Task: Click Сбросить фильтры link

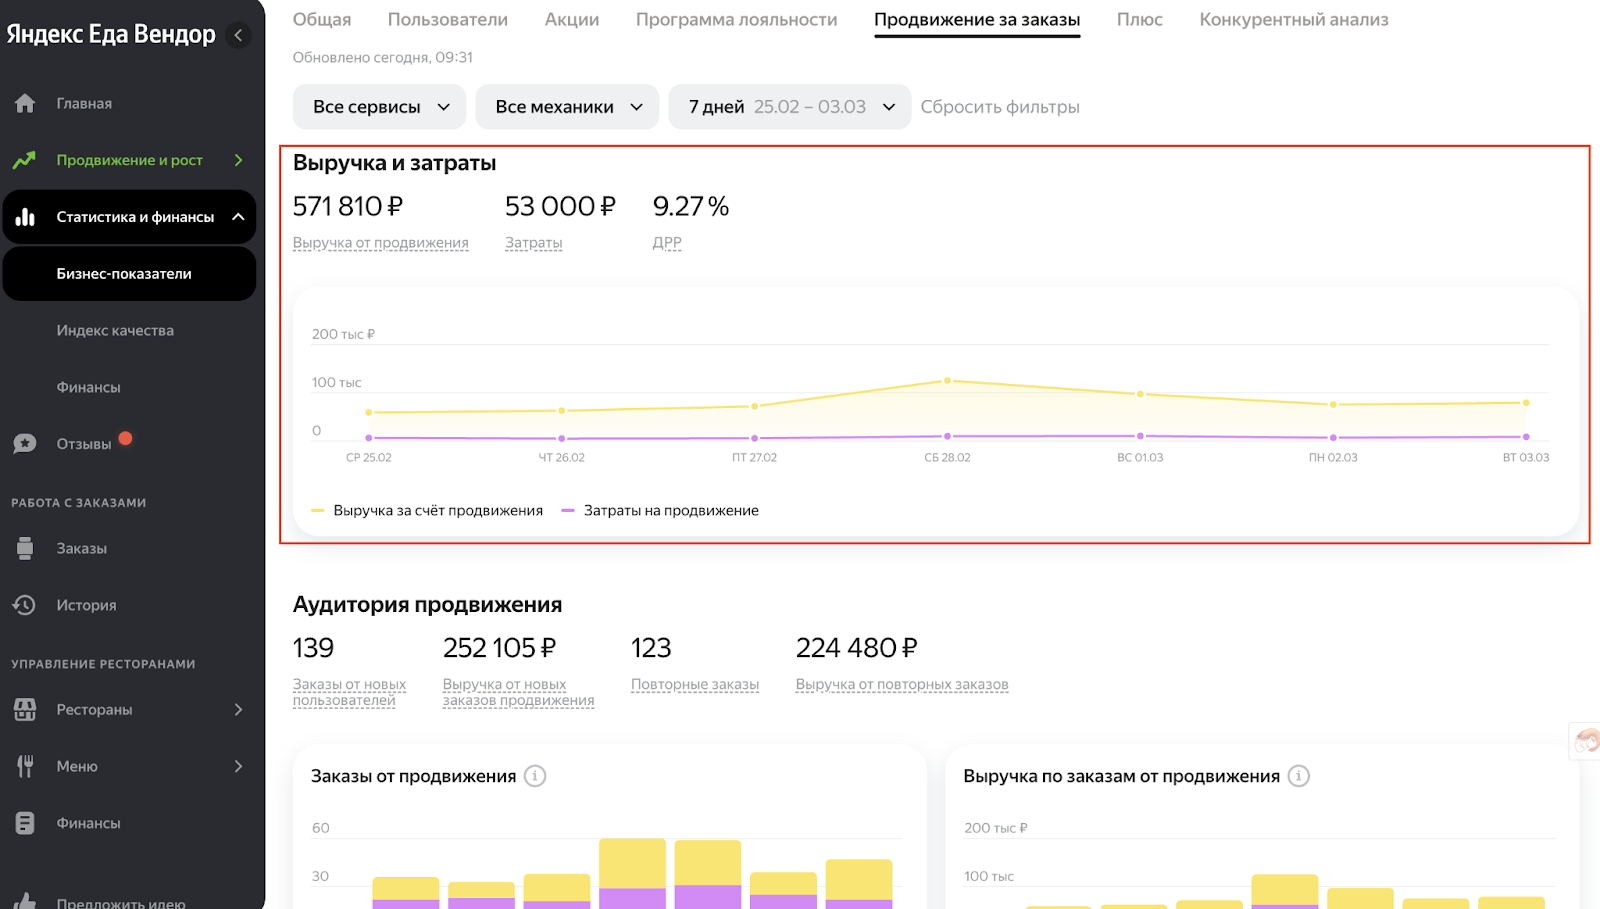Action: point(1000,107)
